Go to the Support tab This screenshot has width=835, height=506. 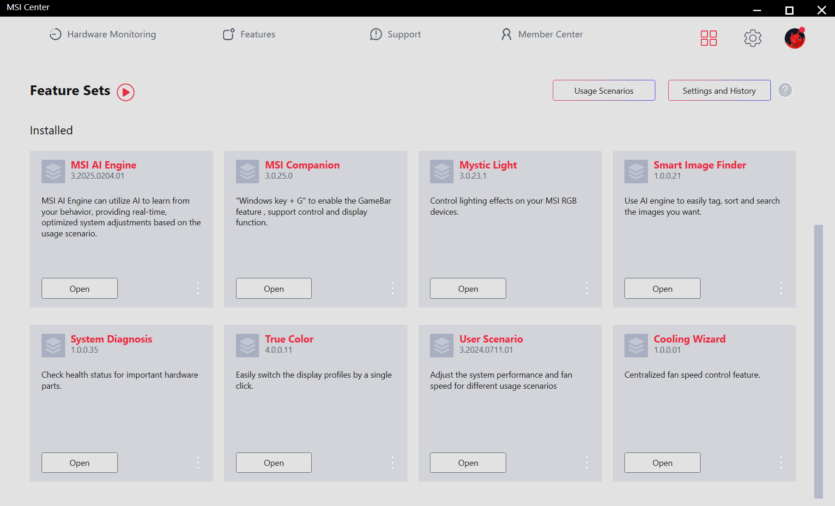[x=395, y=34]
